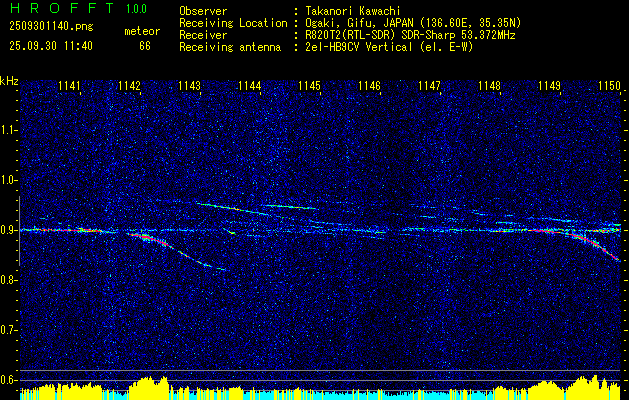
Task: Click the 0.8 kHz axis label
Action: click(x=9, y=280)
